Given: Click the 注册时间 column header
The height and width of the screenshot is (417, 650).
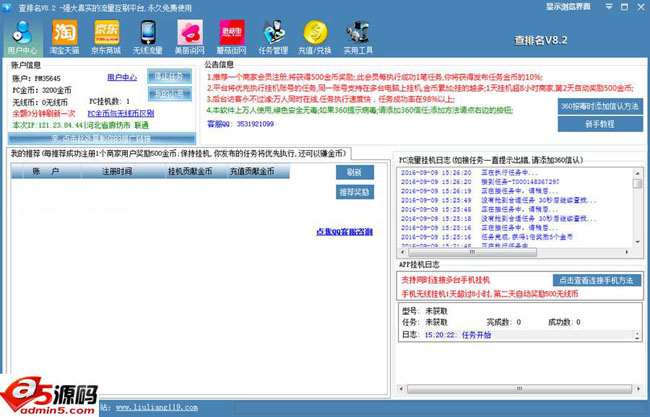Looking at the screenshot, I should [123, 171].
